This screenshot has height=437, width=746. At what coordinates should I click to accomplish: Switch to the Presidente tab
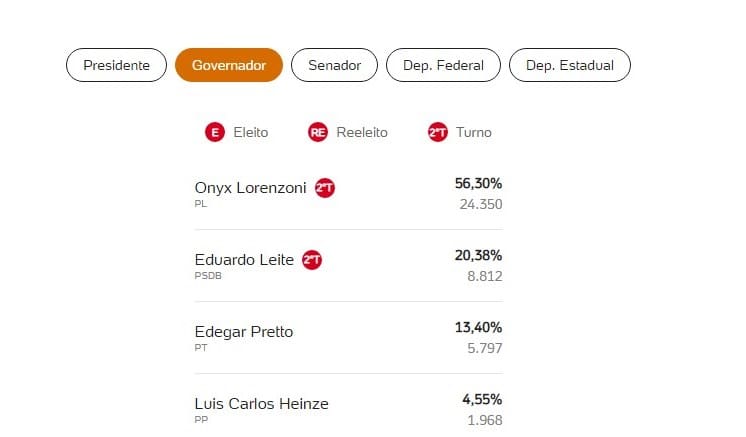click(117, 65)
